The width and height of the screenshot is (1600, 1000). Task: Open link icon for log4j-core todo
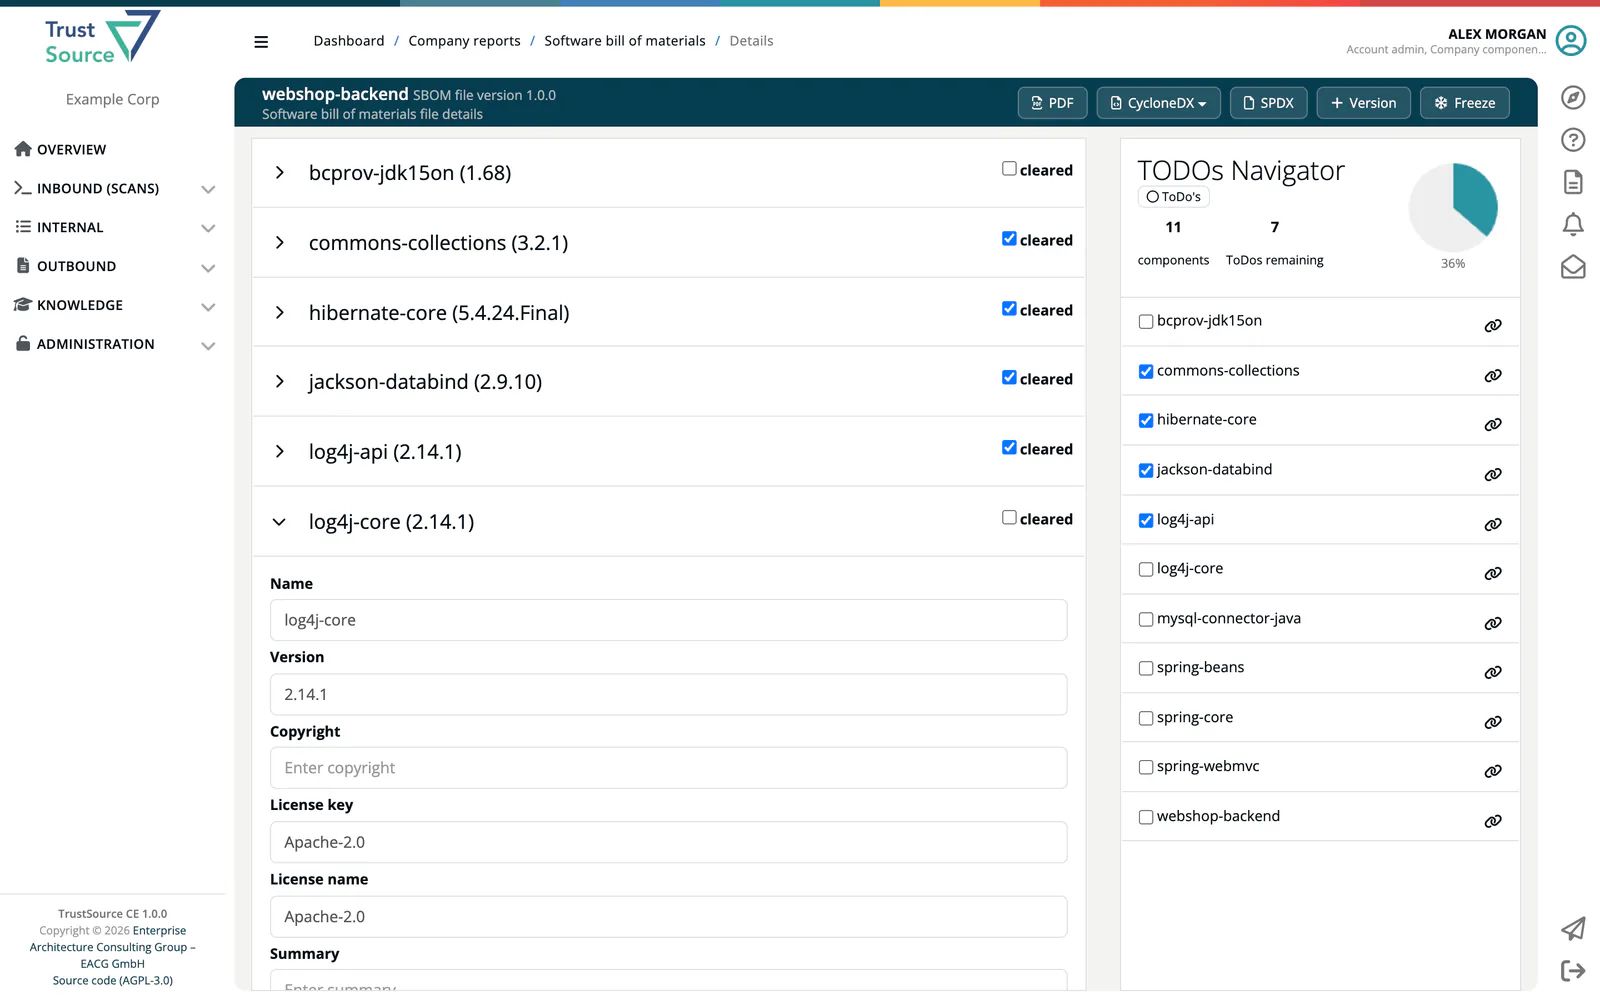pyautogui.click(x=1493, y=574)
